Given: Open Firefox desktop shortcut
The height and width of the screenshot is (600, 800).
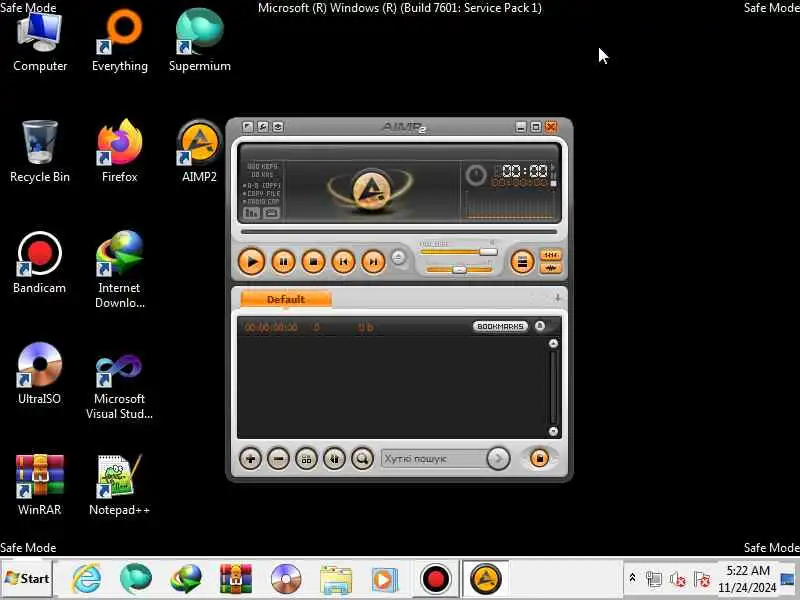Looking at the screenshot, I should click(x=119, y=152).
